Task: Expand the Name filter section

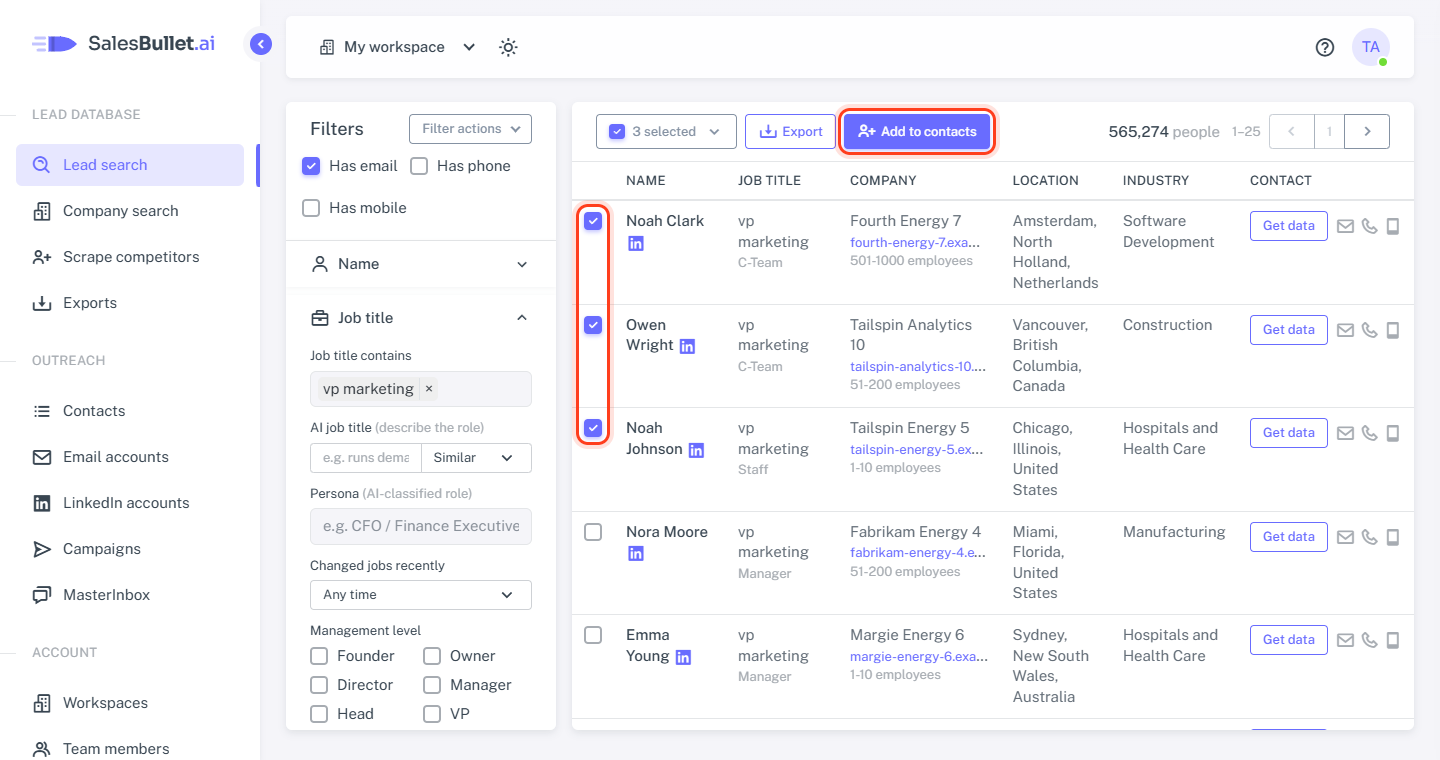Action: [x=421, y=264]
